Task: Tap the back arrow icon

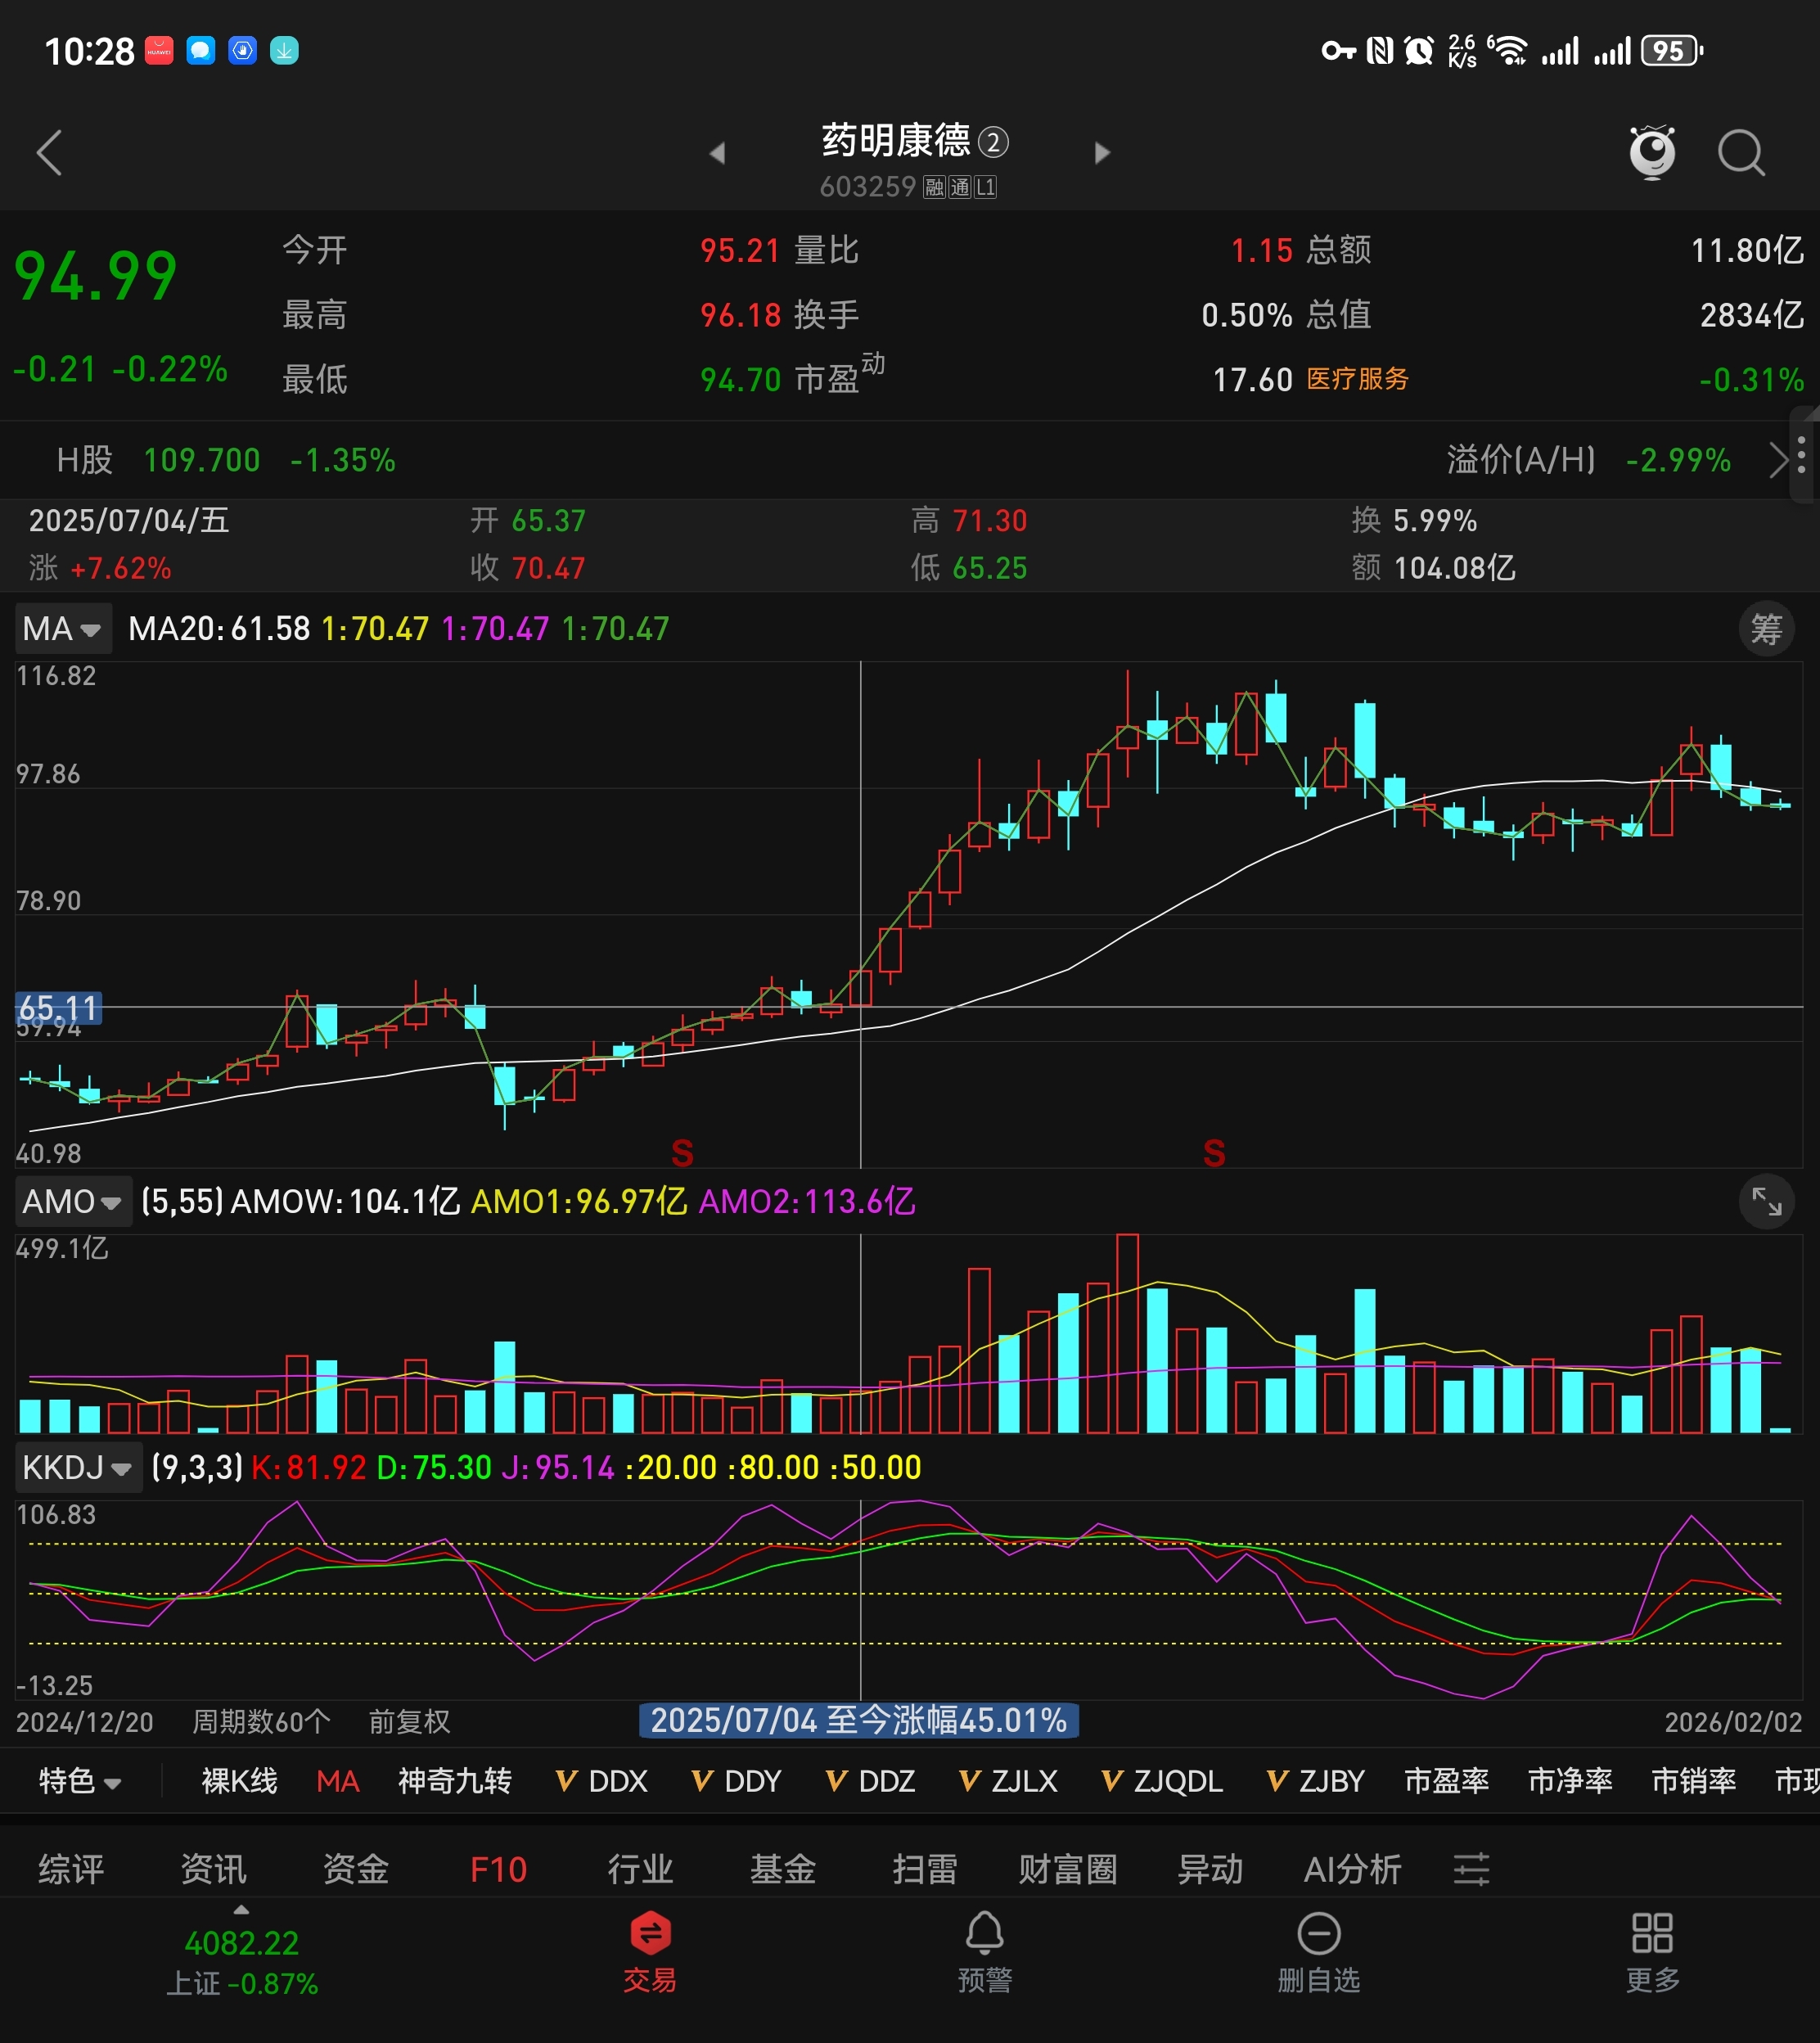Action: (49, 153)
